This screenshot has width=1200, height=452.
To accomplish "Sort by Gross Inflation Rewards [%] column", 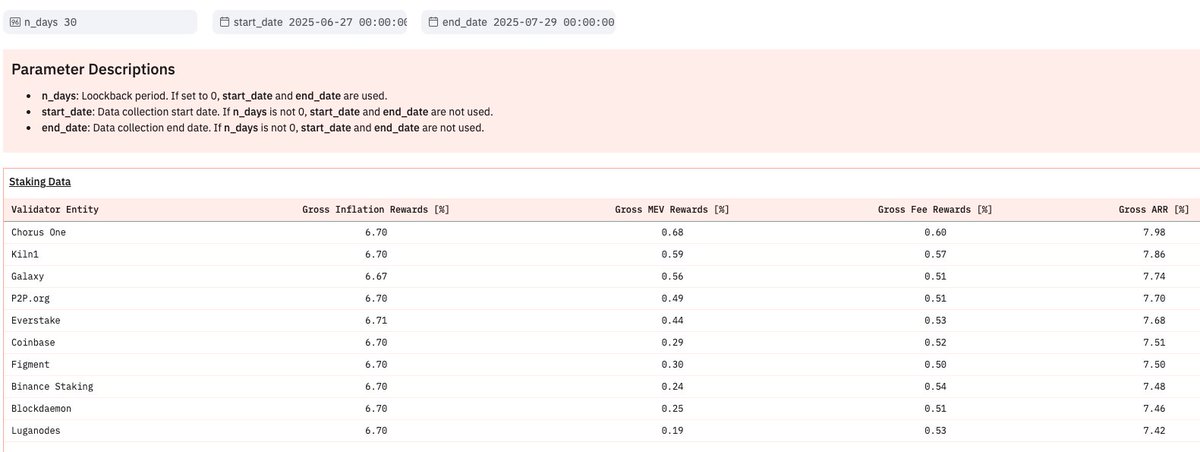I will 376,210.
